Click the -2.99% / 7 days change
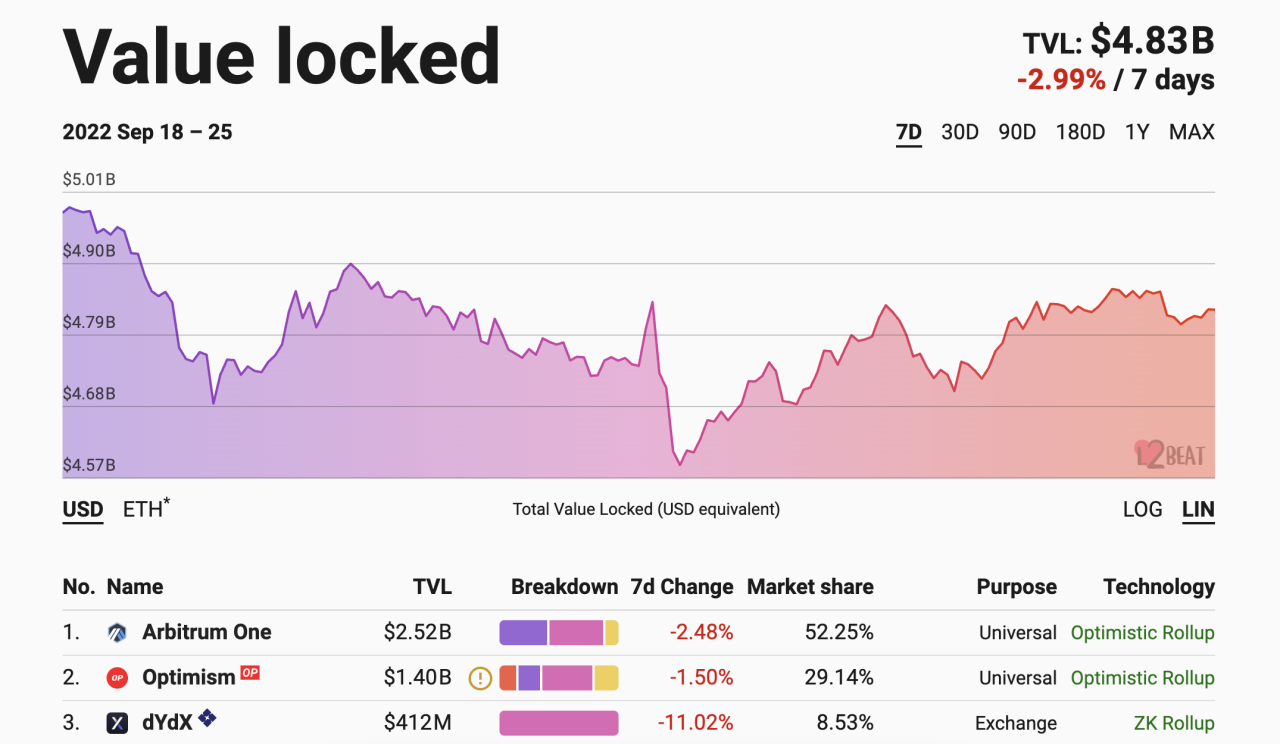 pyautogui.click(x=1116, y=80)
